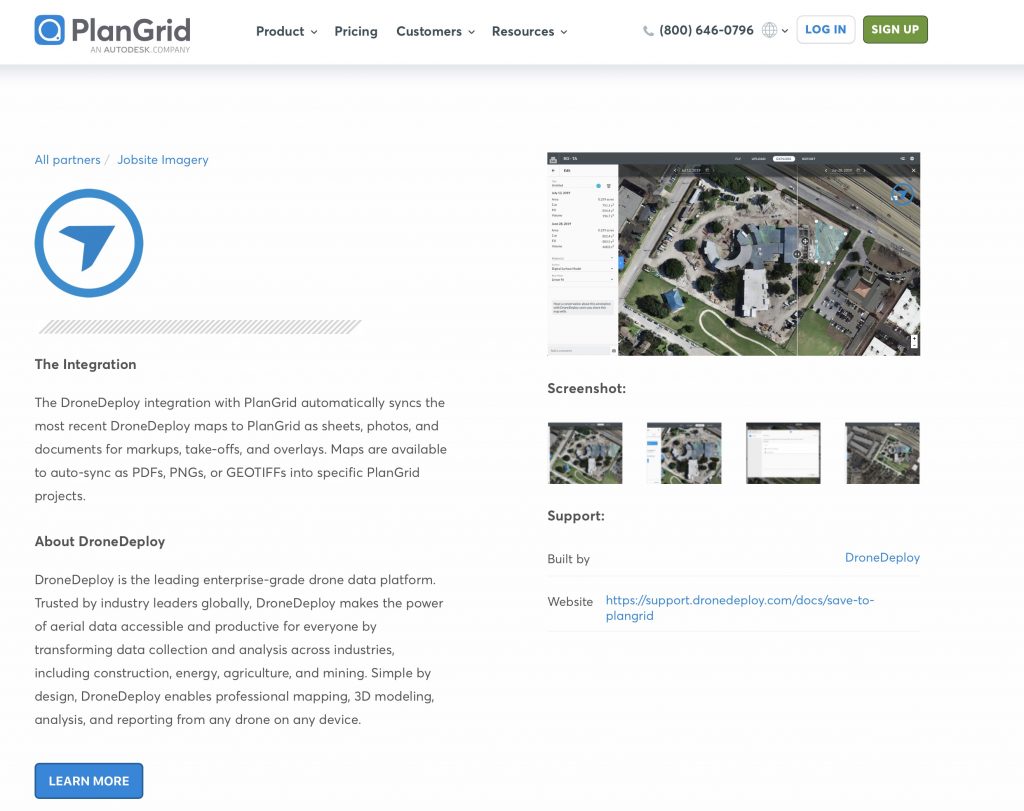Select the third thumbnail showing a white dialog
1024x811 pixels.
[783, 453]
